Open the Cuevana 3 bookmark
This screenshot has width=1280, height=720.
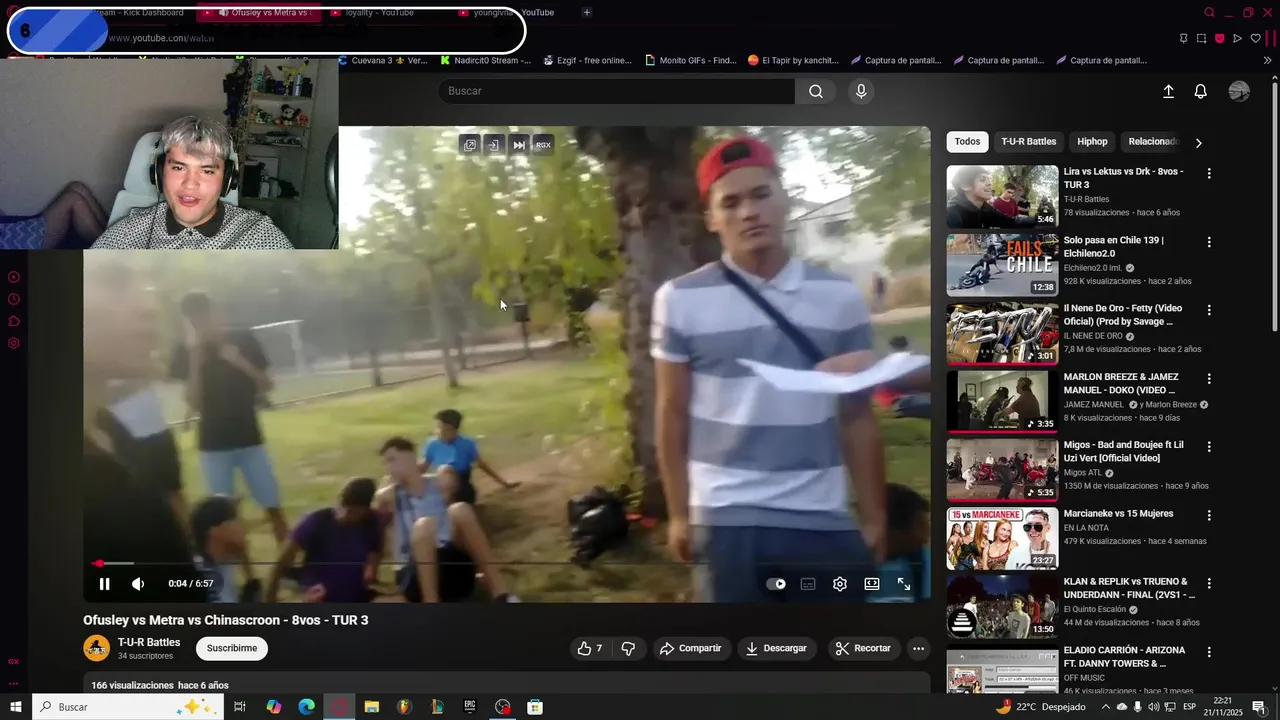382,60
